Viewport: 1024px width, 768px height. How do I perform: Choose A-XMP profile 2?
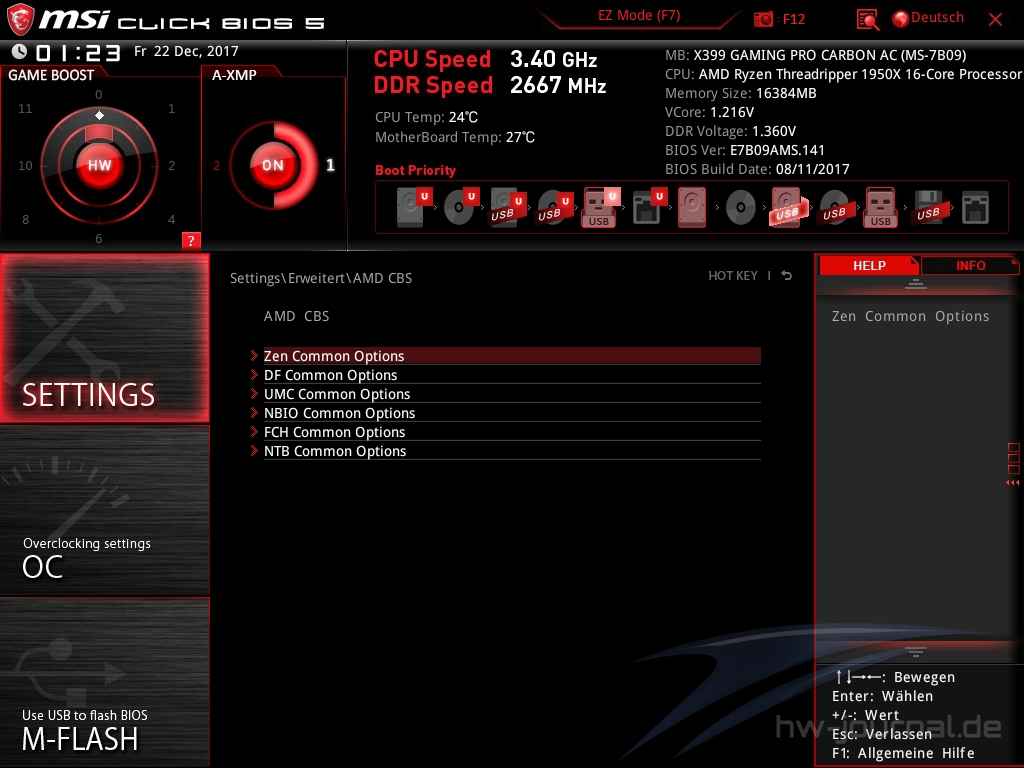tap(216, 166)
